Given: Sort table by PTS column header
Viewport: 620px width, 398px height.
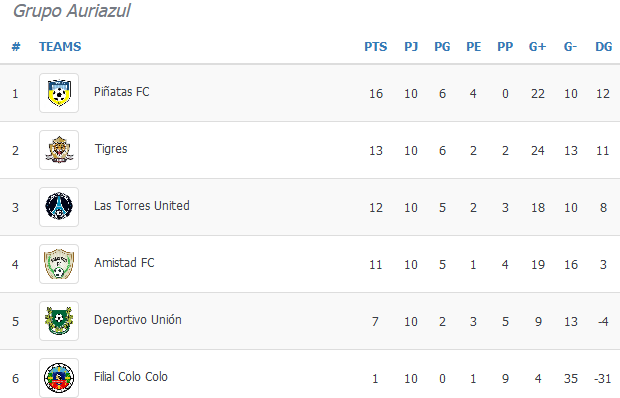Looking at the screenshot, I should [x=376, y=47].
